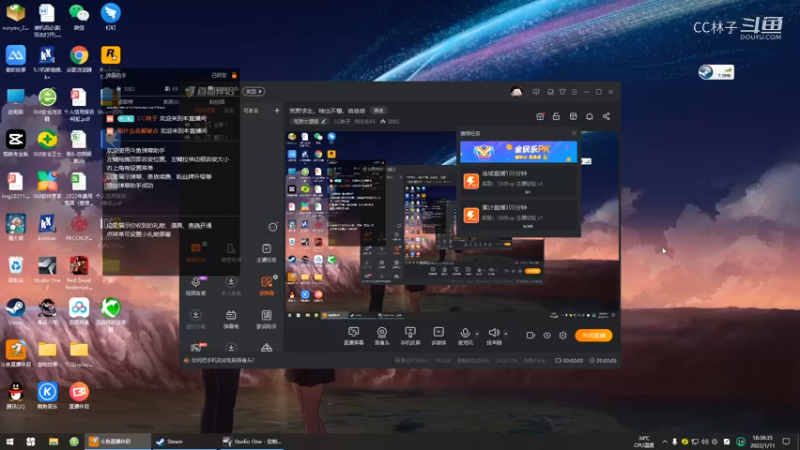Switch to Steam in the taskbar
This screenshot has height=450, width=800.
pyautogui.click(x=183, y=441)
